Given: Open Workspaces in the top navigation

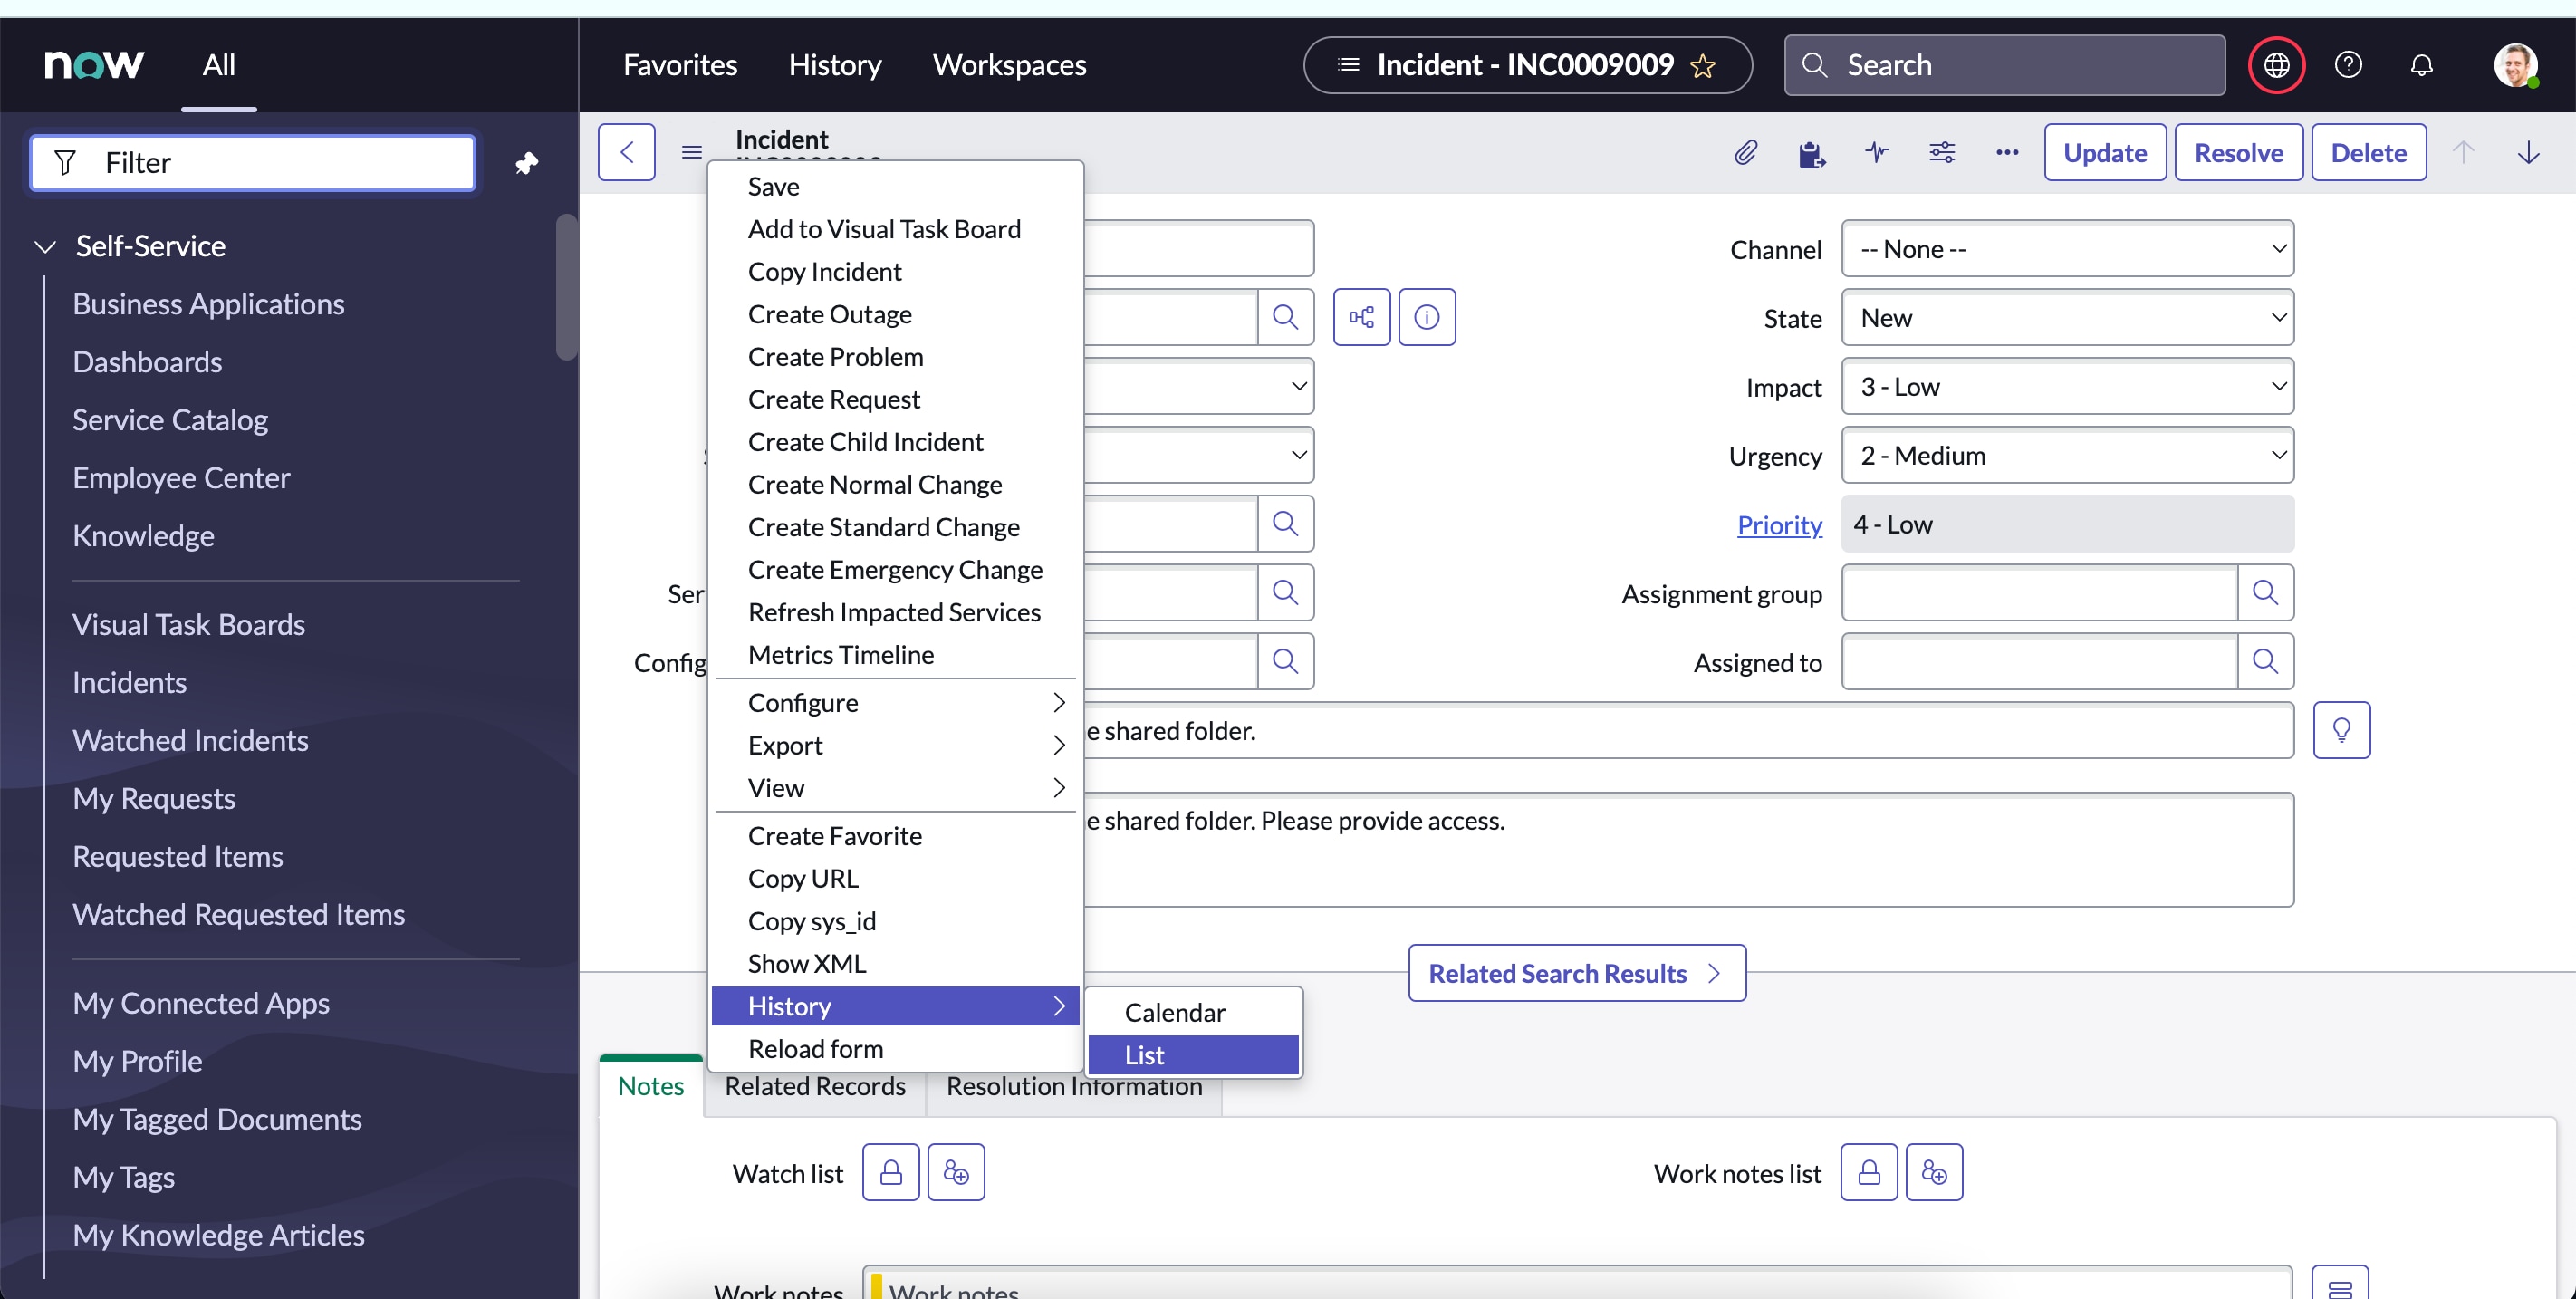Looking at the screenshot, I should (1009, 65).
